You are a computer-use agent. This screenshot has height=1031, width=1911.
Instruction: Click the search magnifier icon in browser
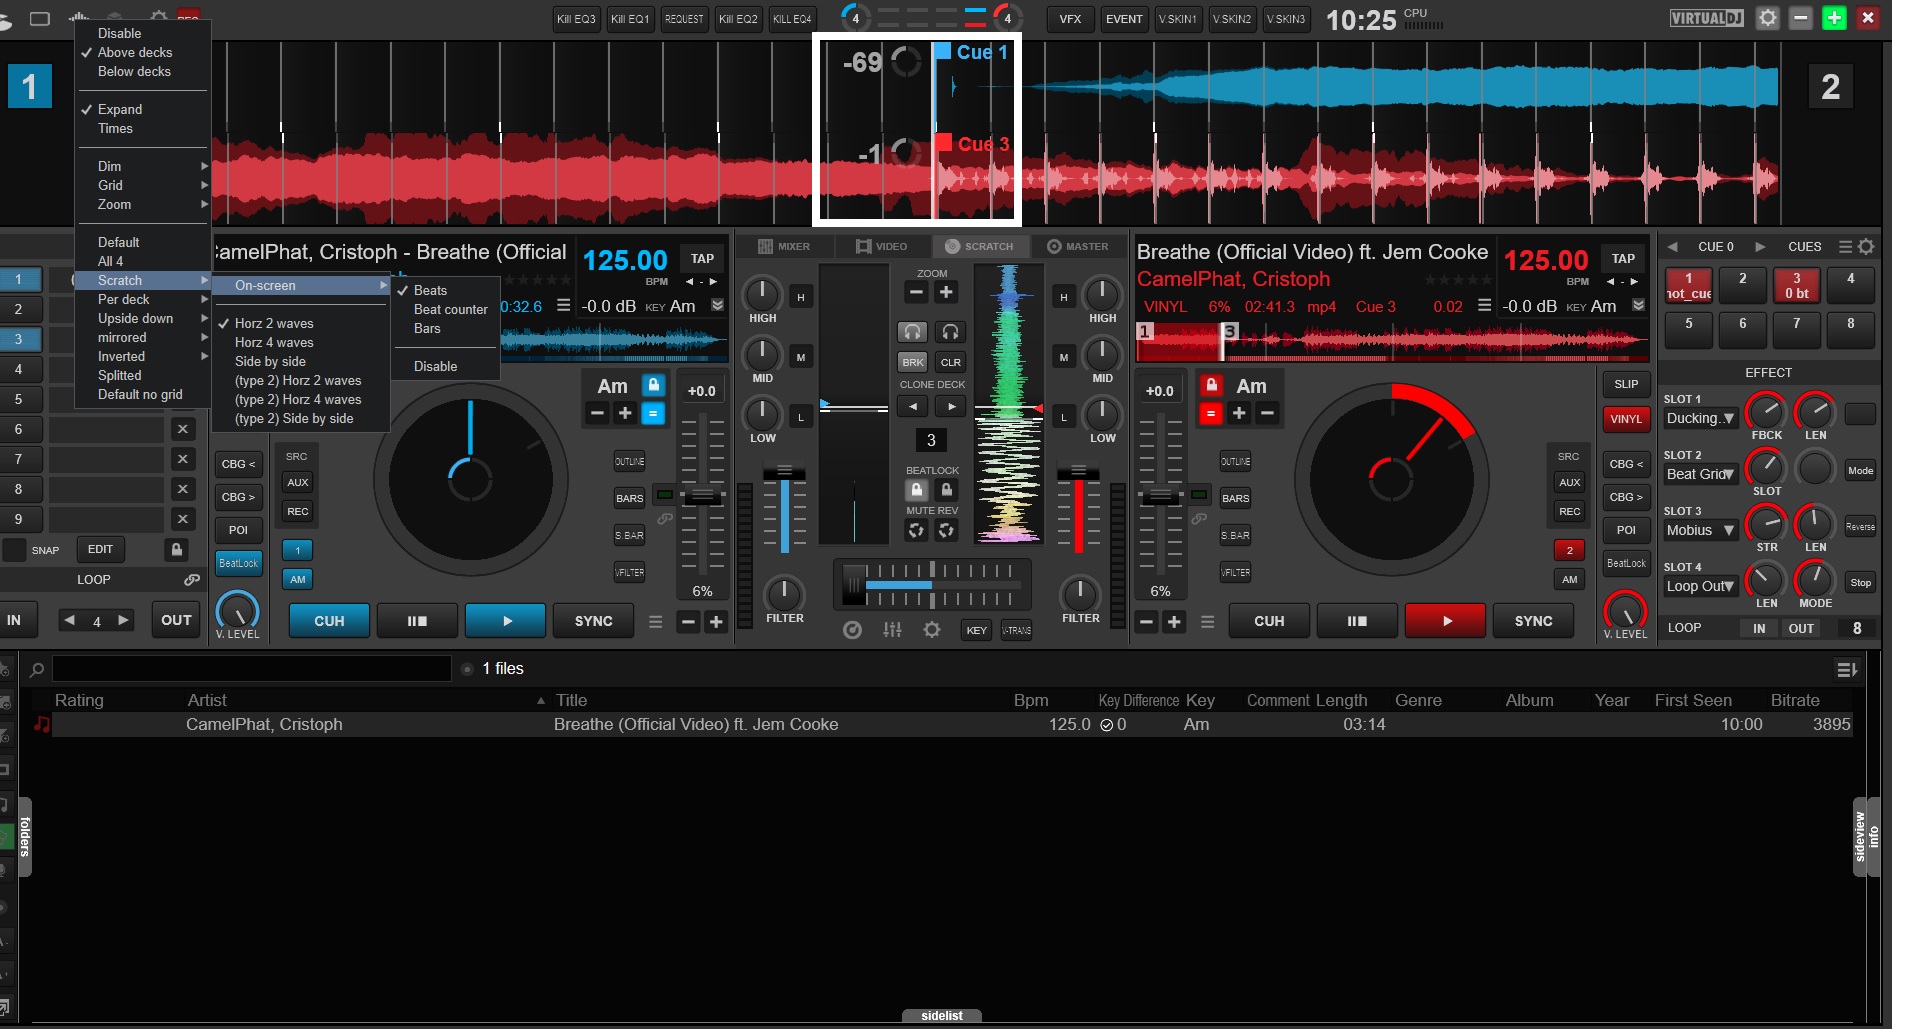[x=37, y=669]
